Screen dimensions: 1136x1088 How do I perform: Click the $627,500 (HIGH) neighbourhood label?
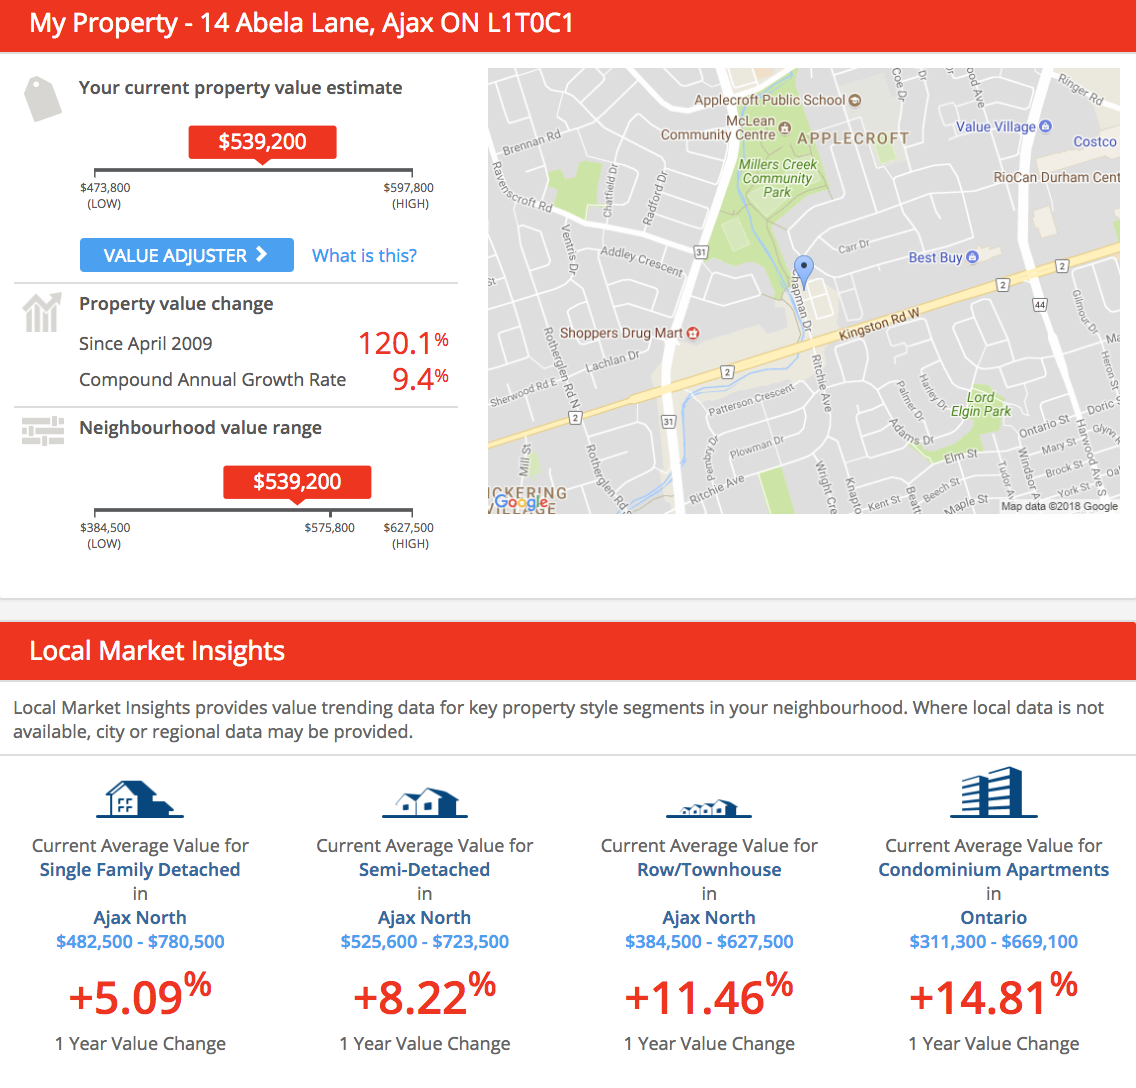[409, 536]
